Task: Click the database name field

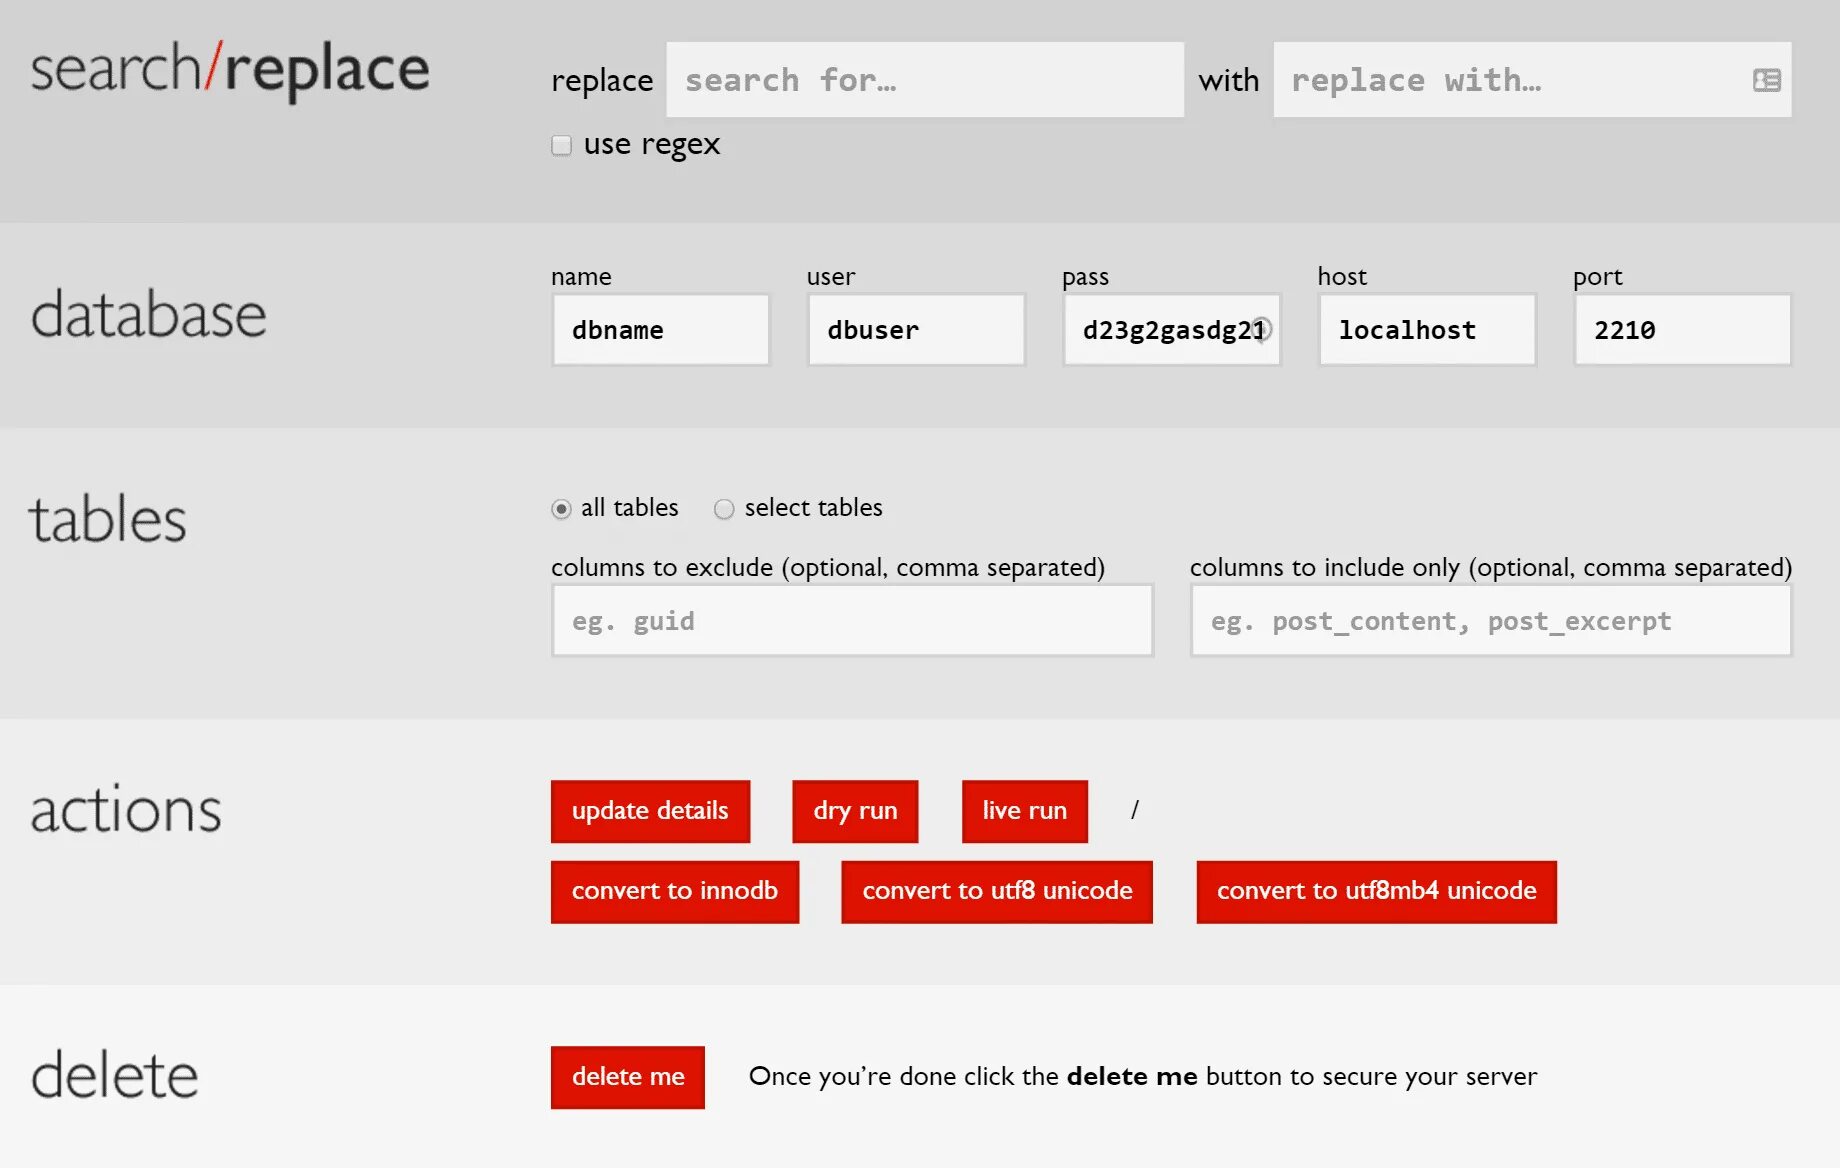Action: [661, 330]
